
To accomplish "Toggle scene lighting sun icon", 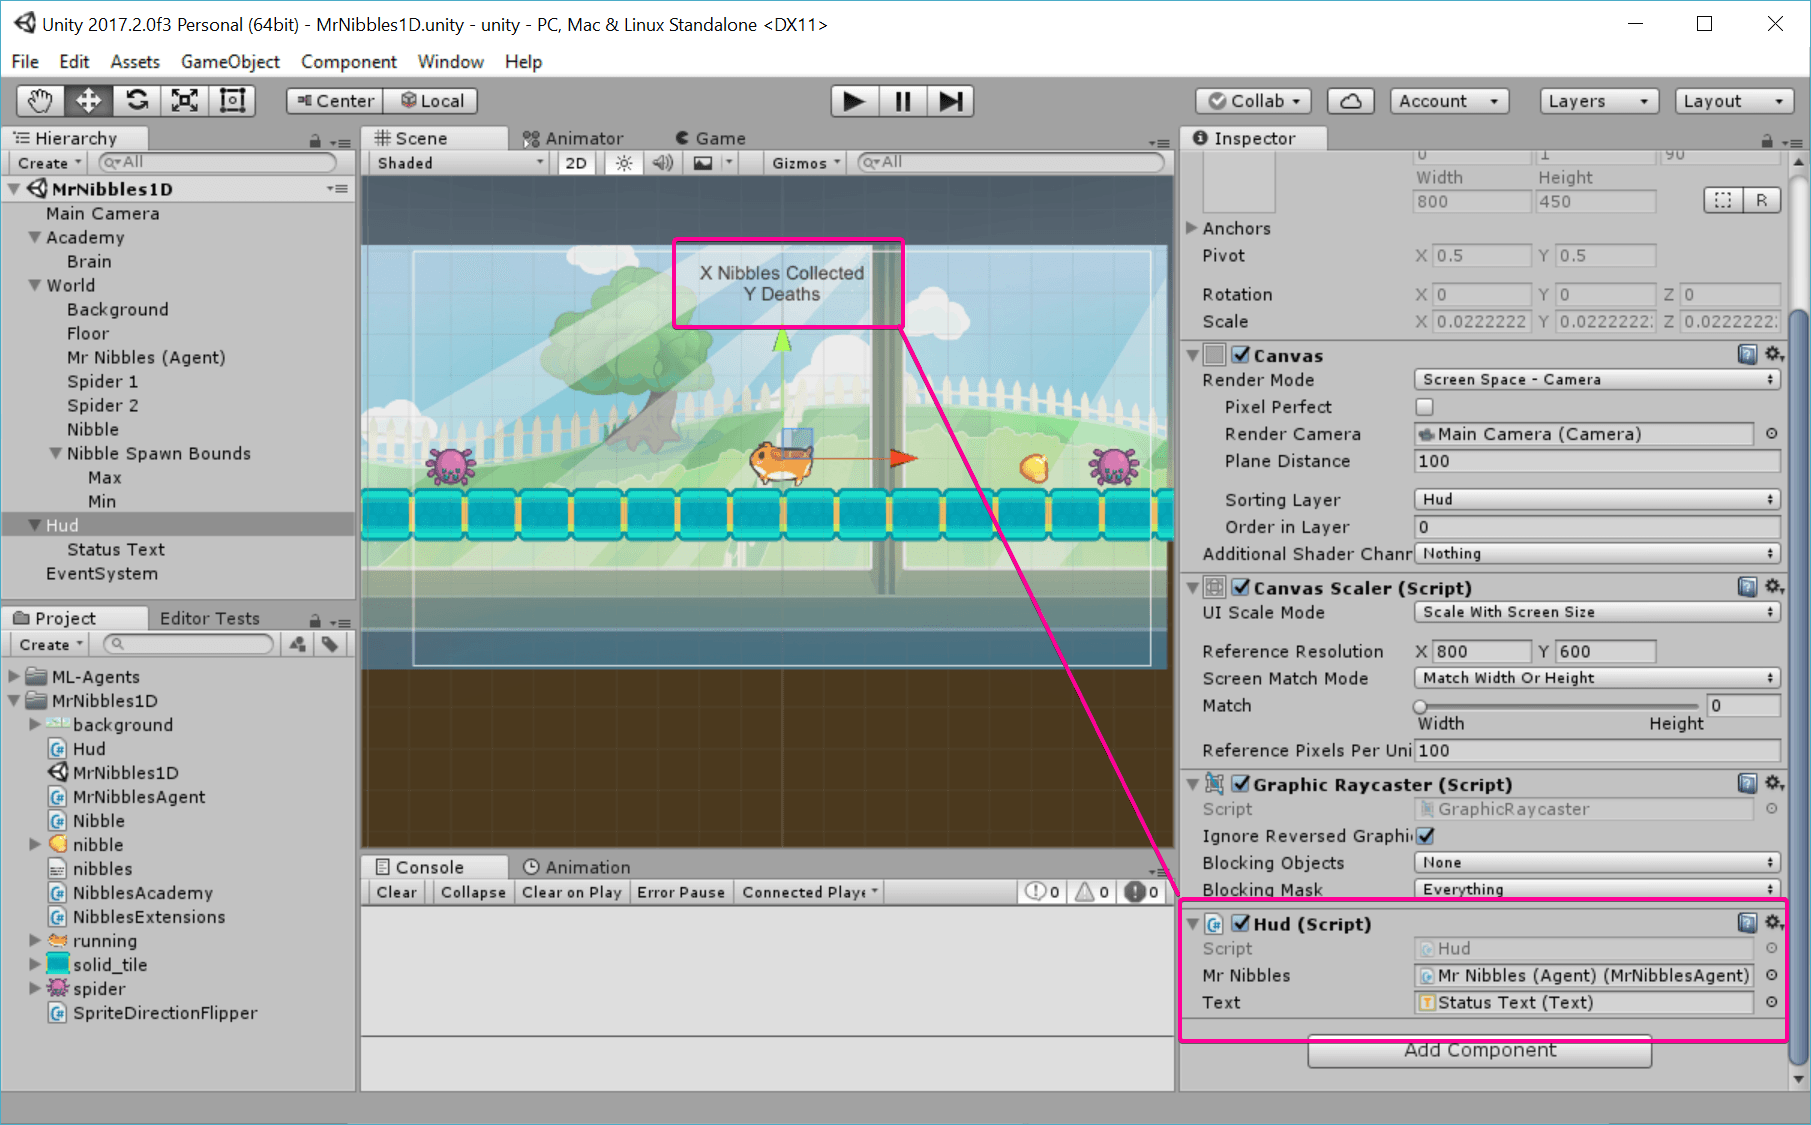I will 624,163.
